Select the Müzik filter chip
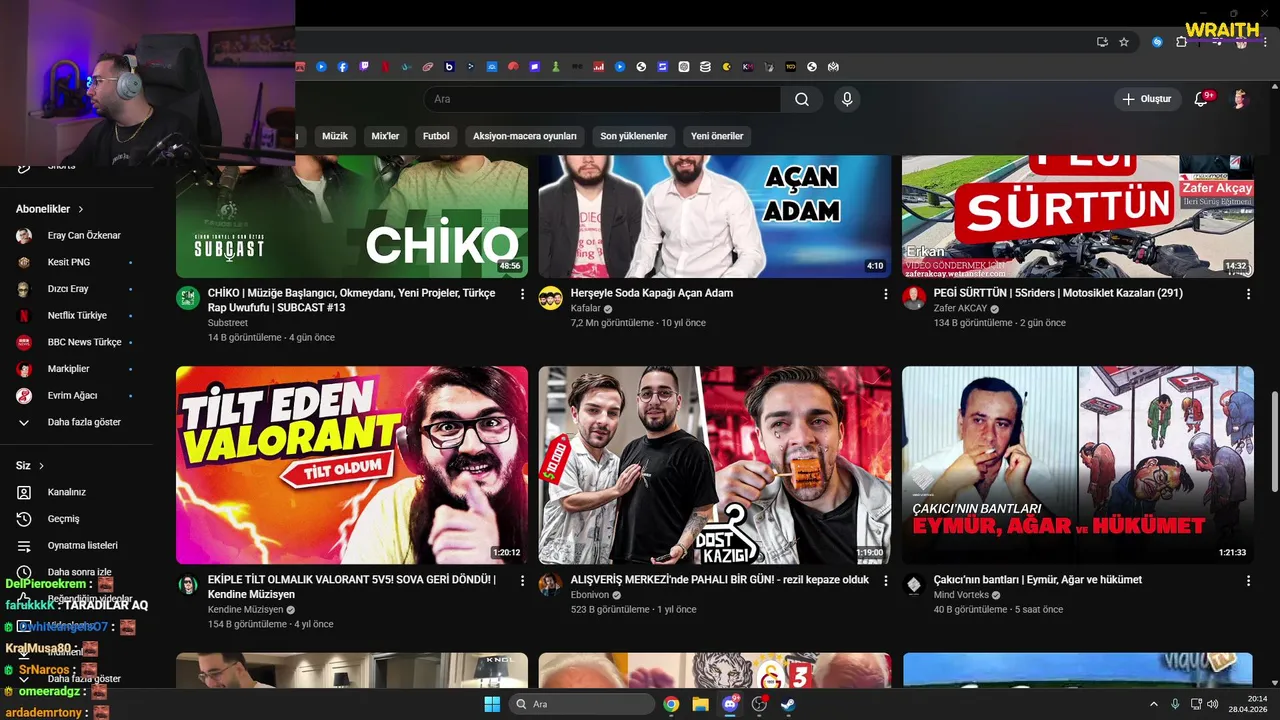This screenshot has width=1280, height=720. [x=335, y=136]
